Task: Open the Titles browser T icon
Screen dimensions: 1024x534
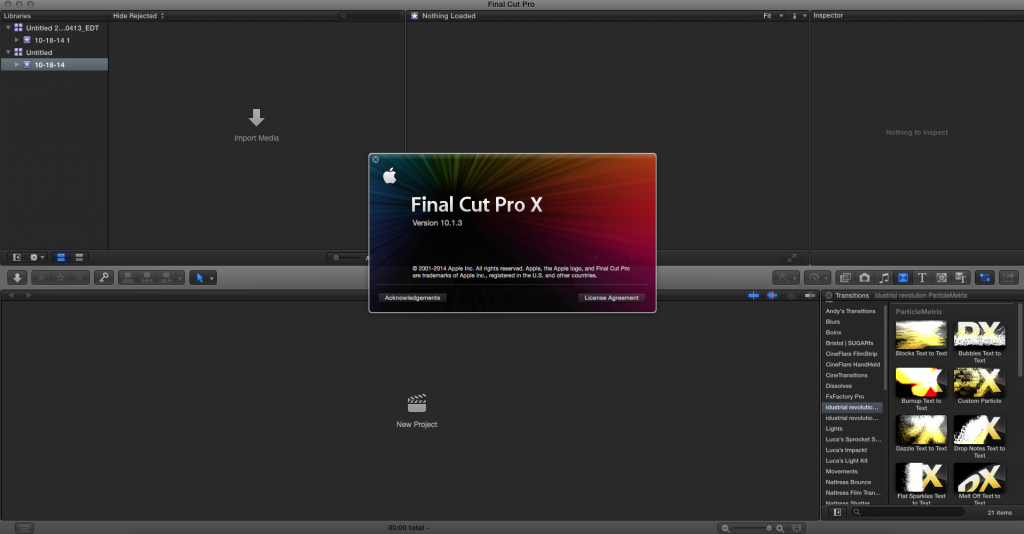Action: coord(922,277)
